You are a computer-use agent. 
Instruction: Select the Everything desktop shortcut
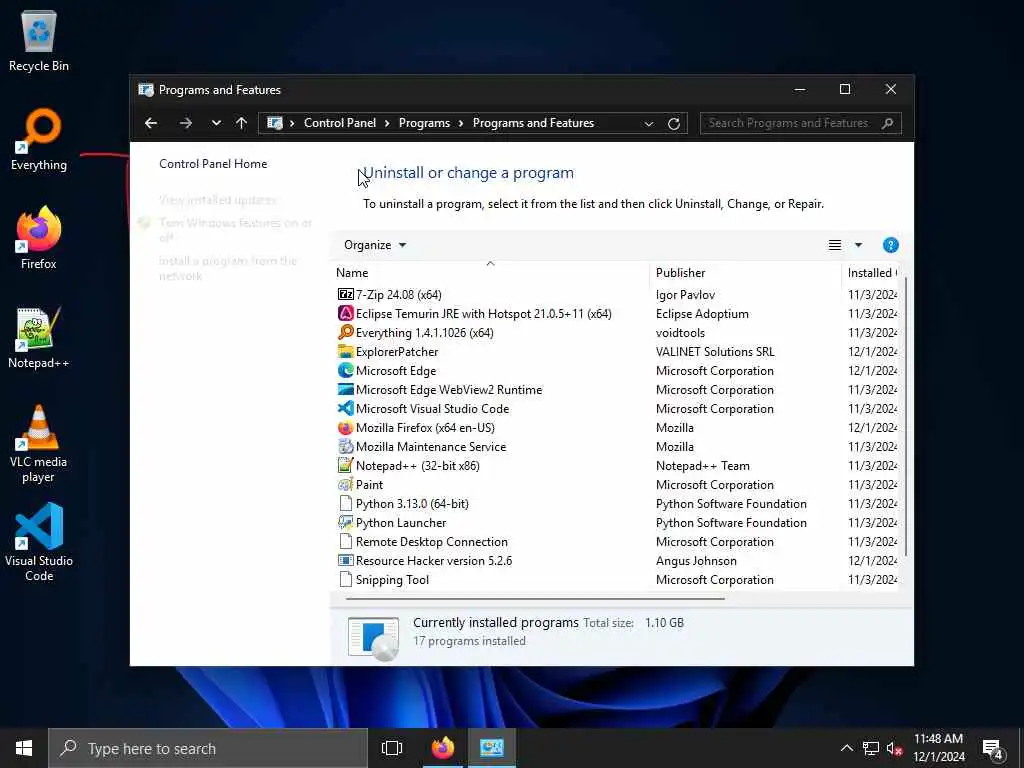[39, 140]
